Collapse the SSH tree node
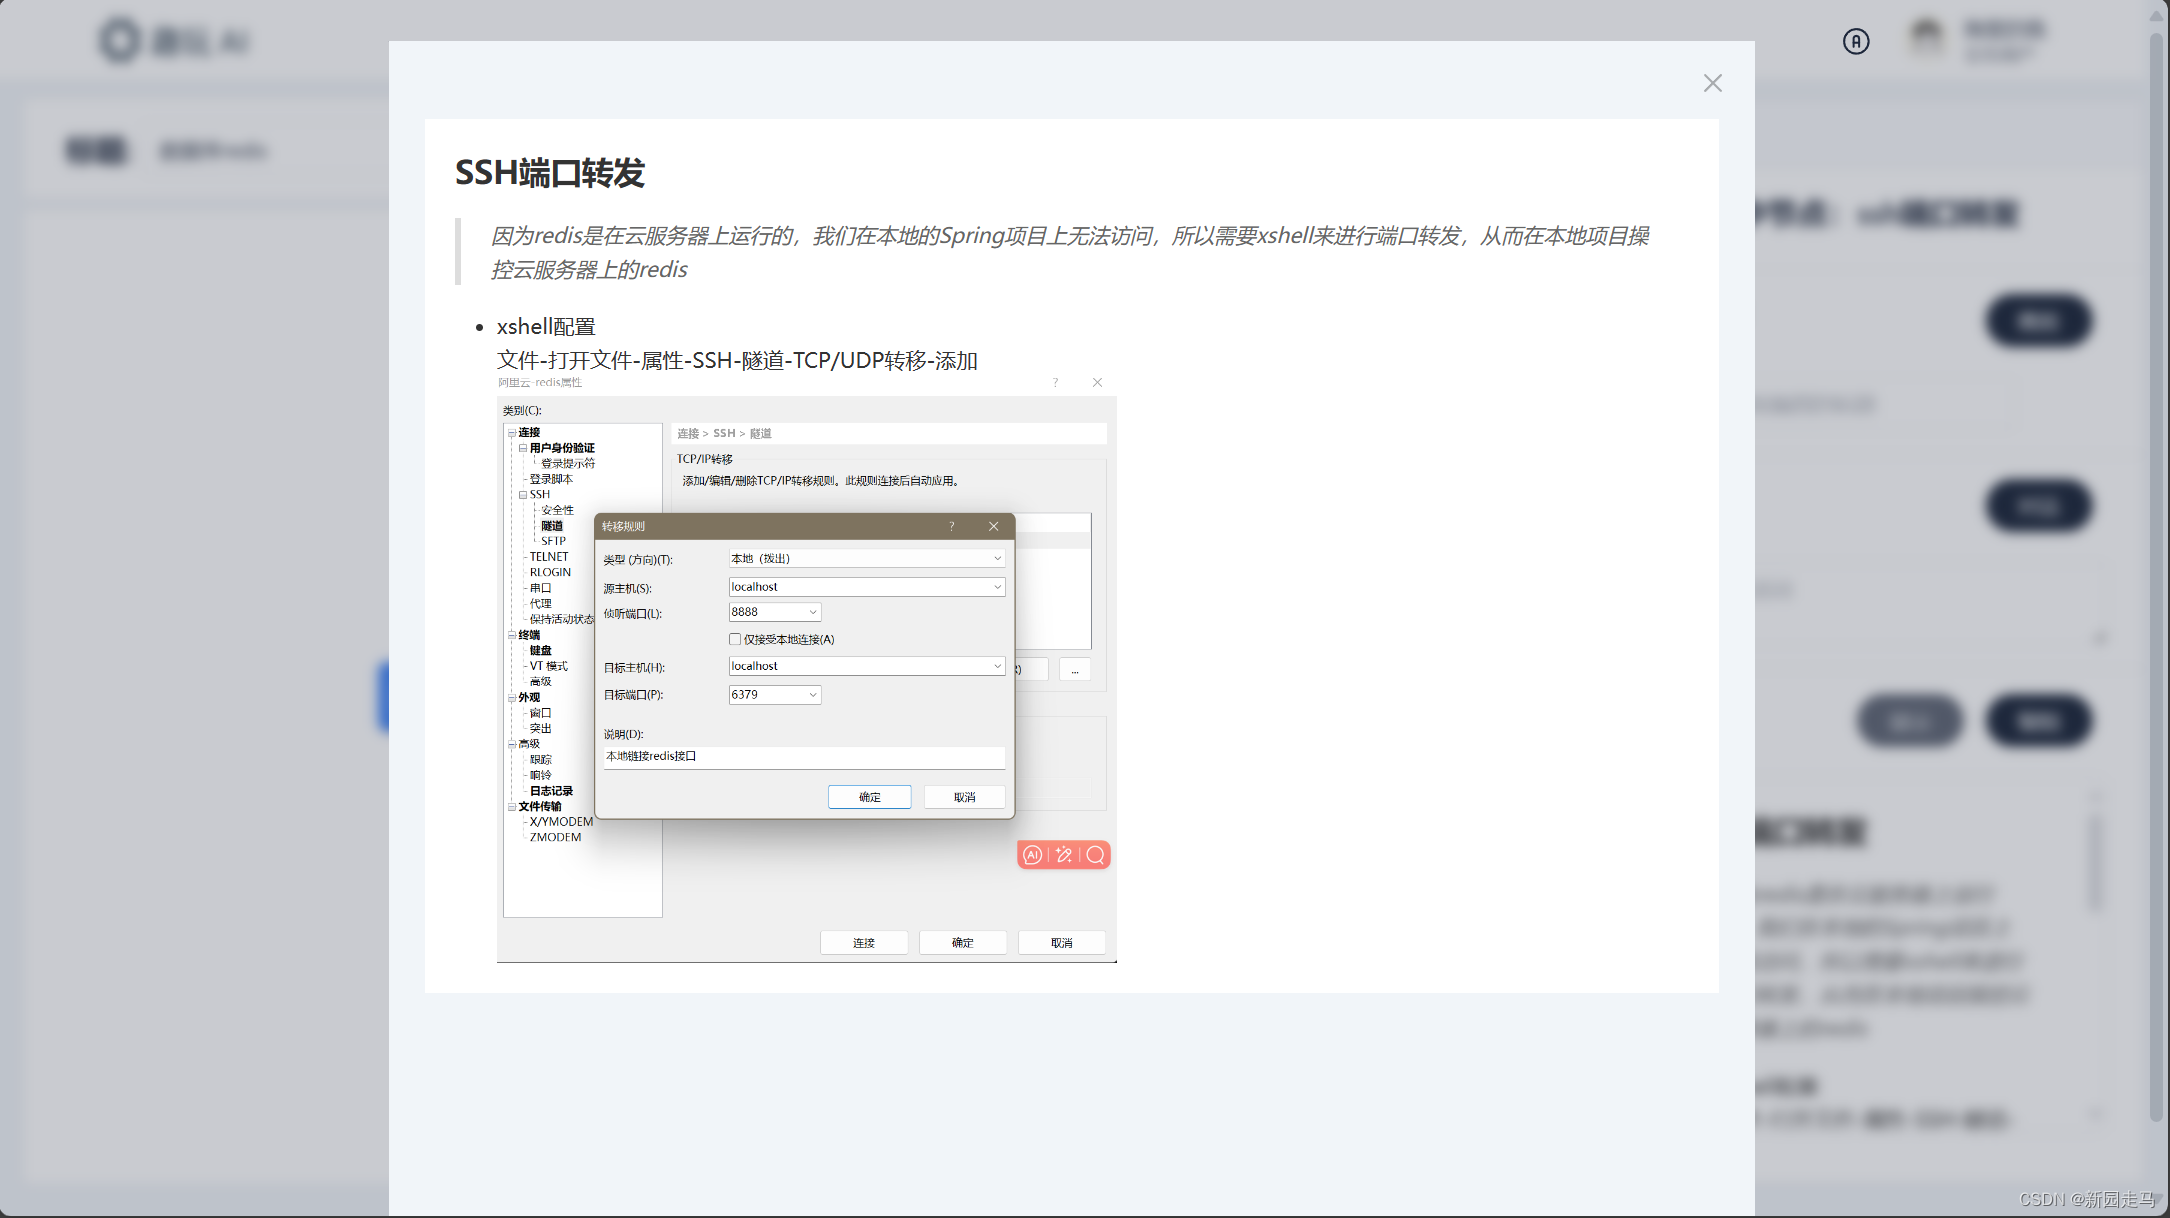The image size is (2170, 1218). pyautogui.click(x=523, y=495)
